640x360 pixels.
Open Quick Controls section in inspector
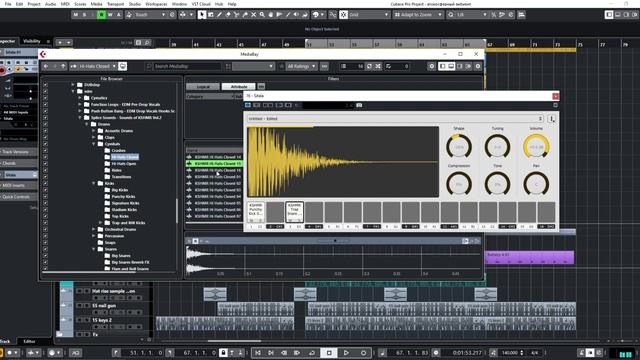18,197
